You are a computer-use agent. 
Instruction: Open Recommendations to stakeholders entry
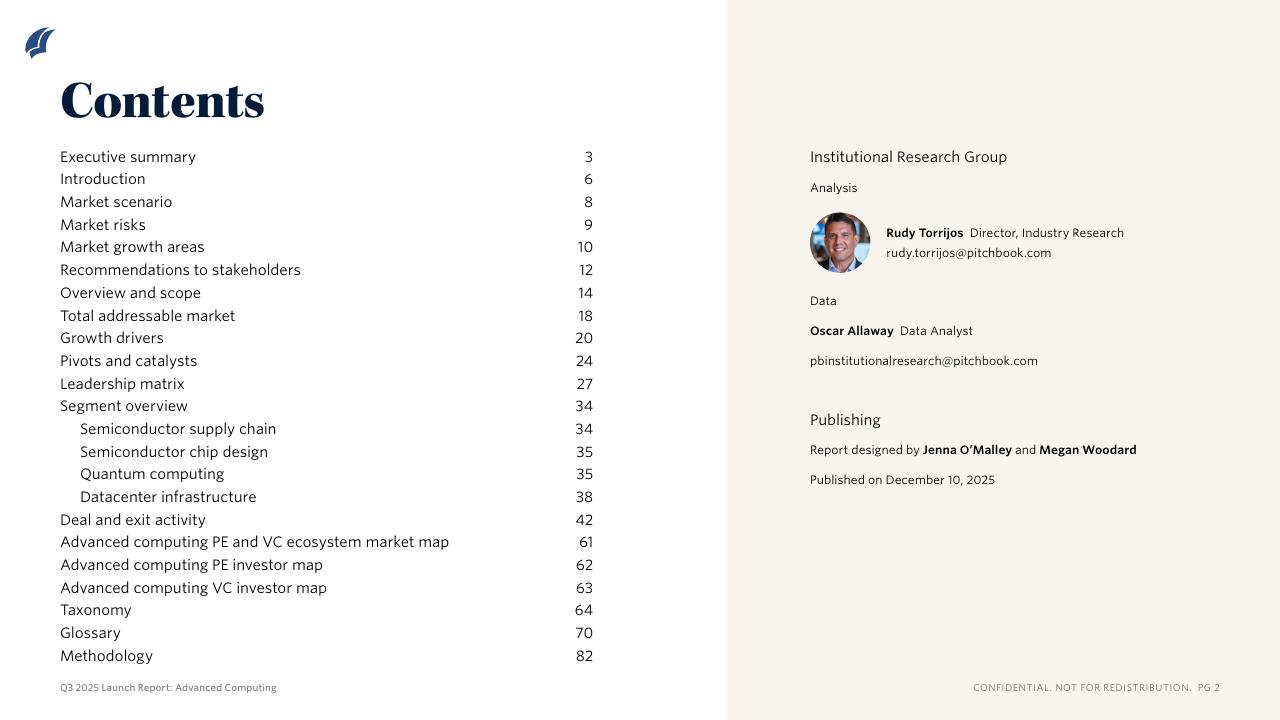(x=180, y=270)
